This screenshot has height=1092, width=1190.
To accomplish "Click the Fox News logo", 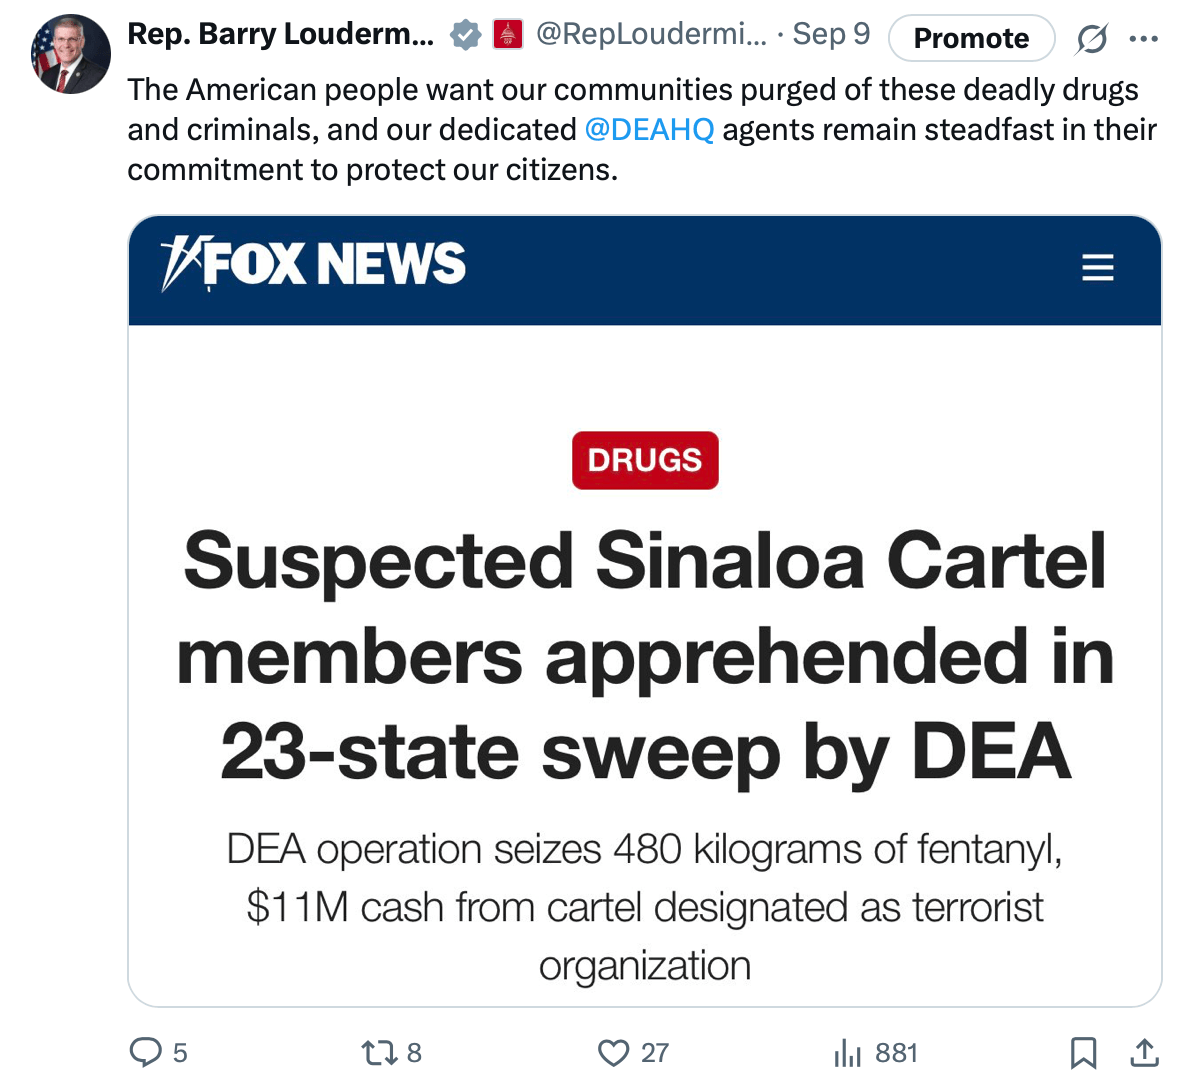I will pos(313,264).
